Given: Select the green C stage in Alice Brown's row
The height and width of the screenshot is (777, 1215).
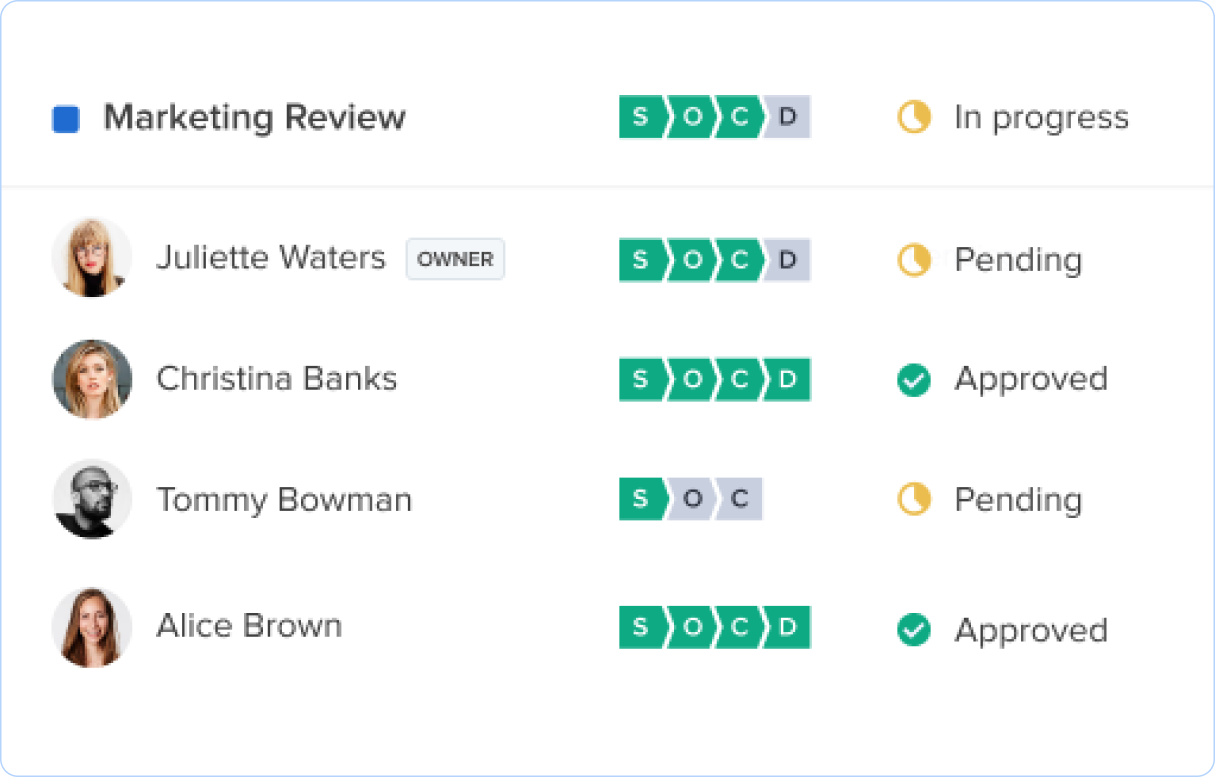Looking at the screenshot, I should [x=740, y=627].
